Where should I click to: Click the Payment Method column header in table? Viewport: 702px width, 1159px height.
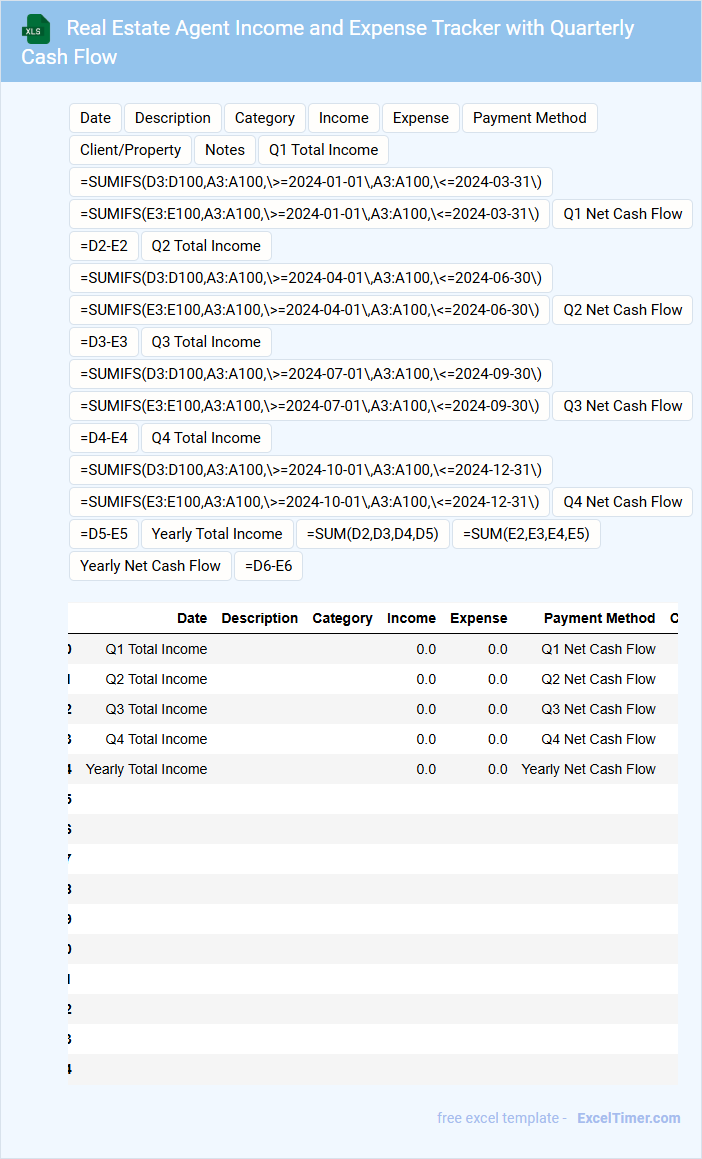click(x=599, y=619)
